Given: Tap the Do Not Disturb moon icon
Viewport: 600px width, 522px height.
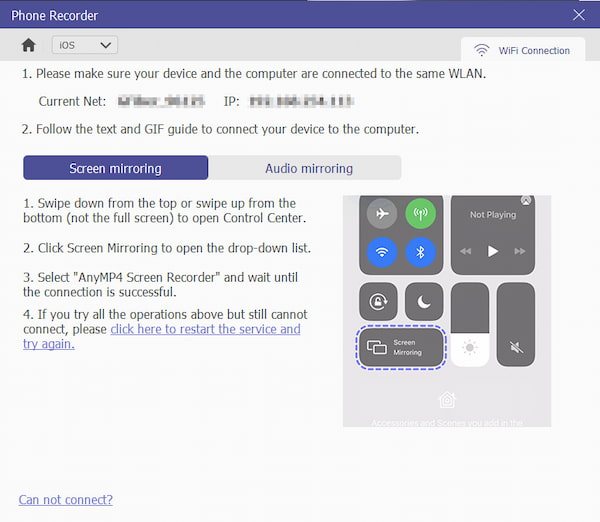Looking at the screenshot, I should click(424, 302).
